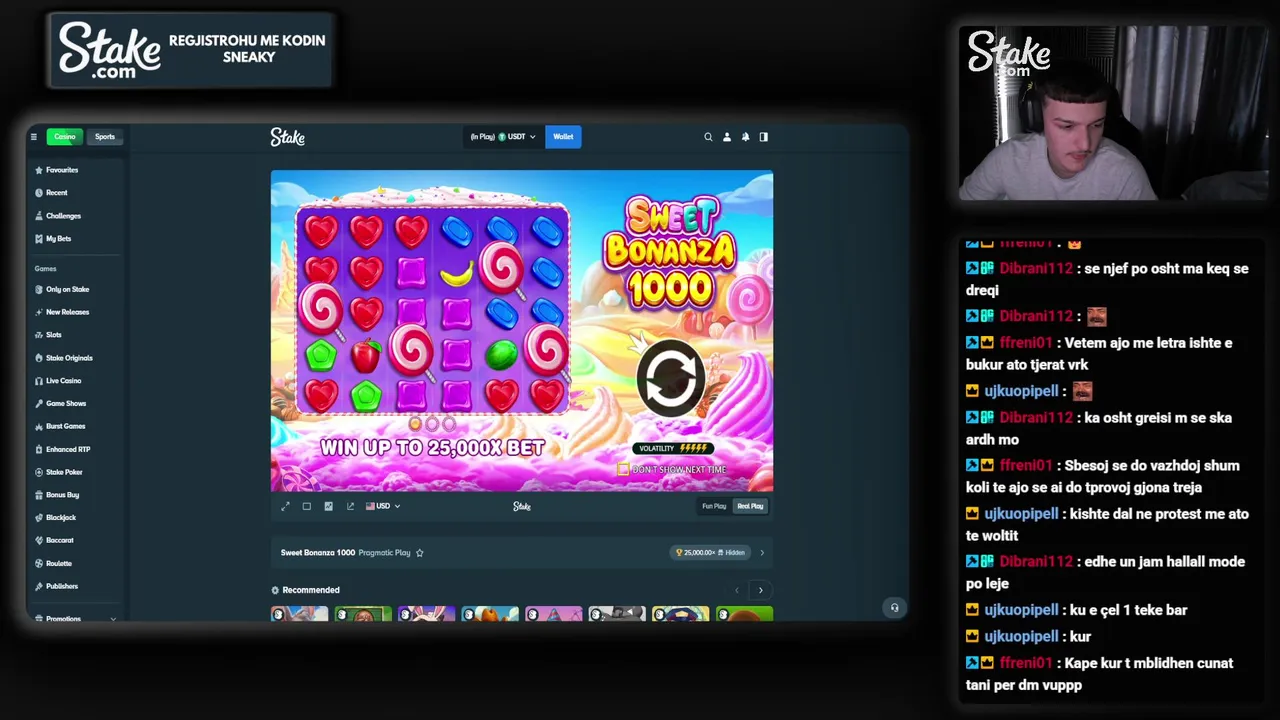Viewport: 1280px width, 720px height.
Task: Show previous Recommended games with left arrow
Action: [737, 590]
